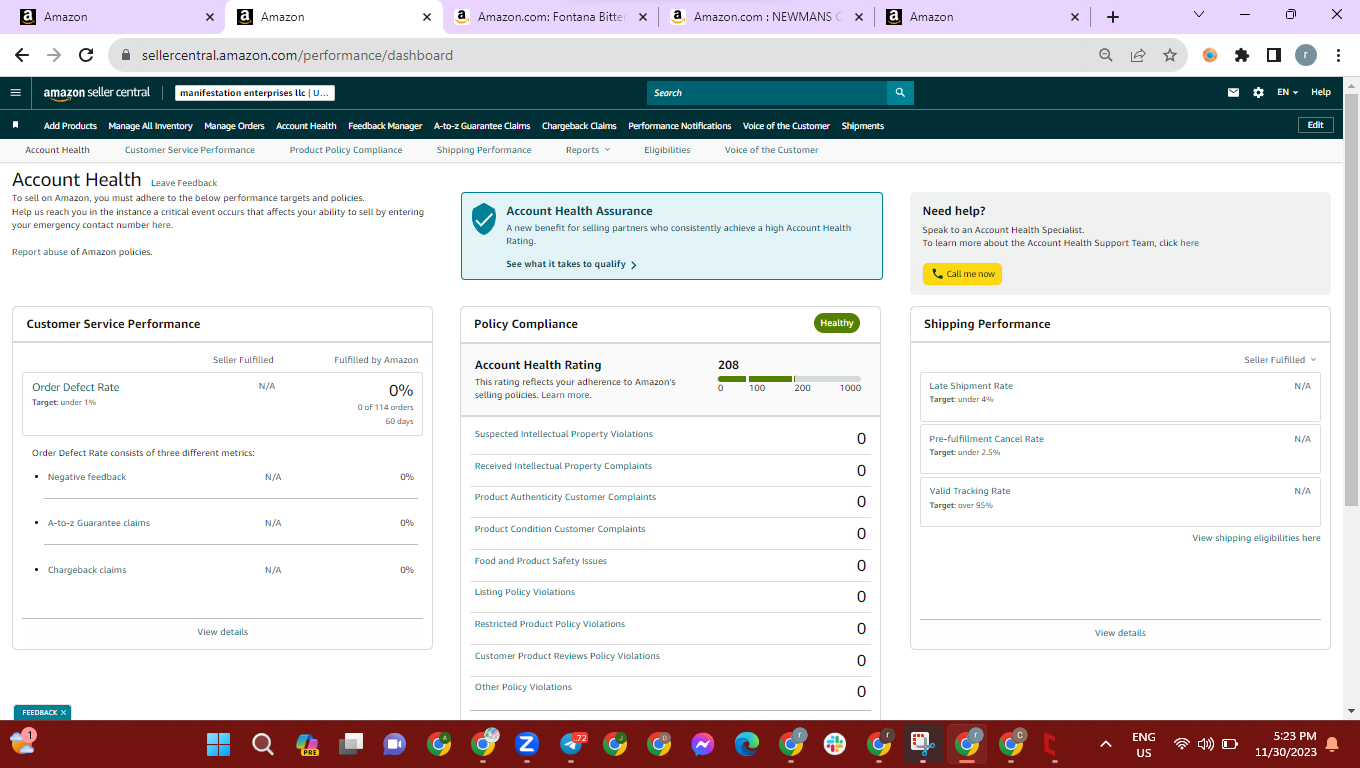Open Food and Product Safety Issues link
The image size is (1360, 768).
(540, 561)
